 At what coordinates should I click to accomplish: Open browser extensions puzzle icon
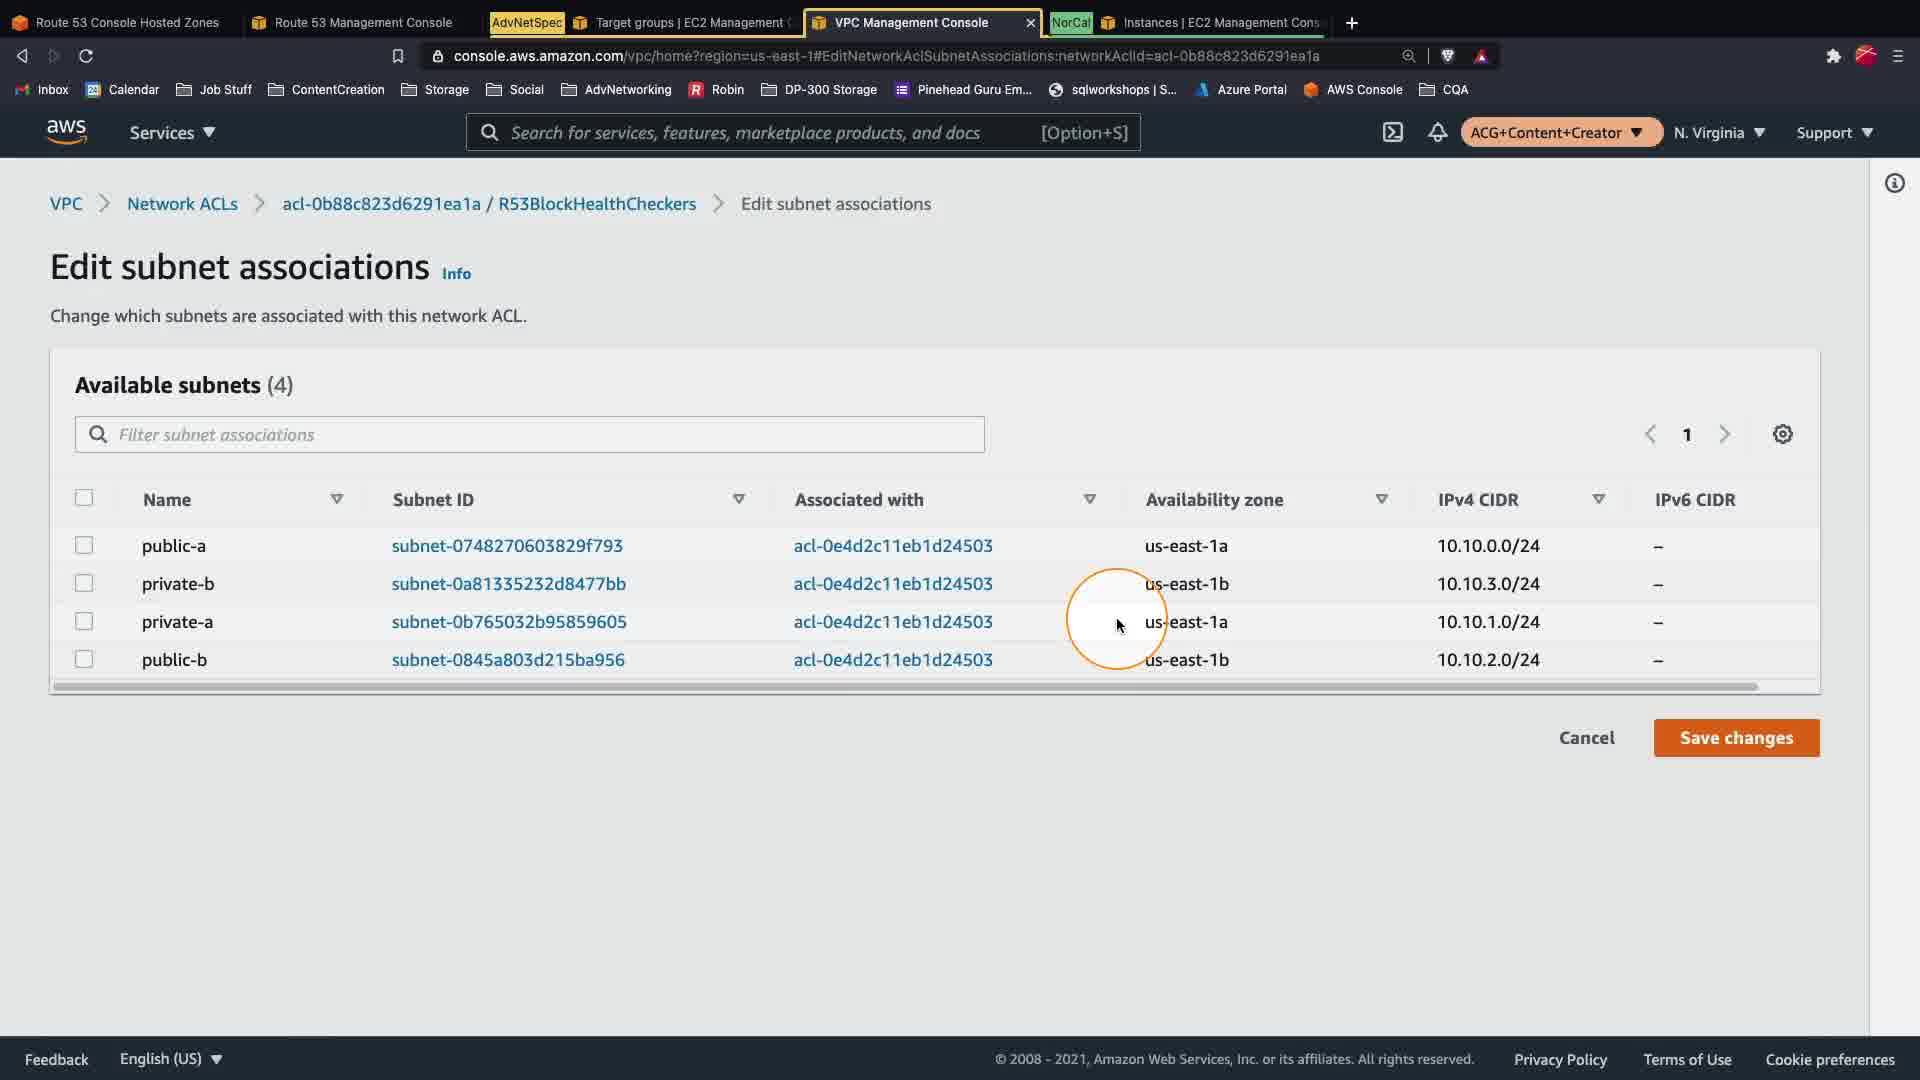(1833, 56)
